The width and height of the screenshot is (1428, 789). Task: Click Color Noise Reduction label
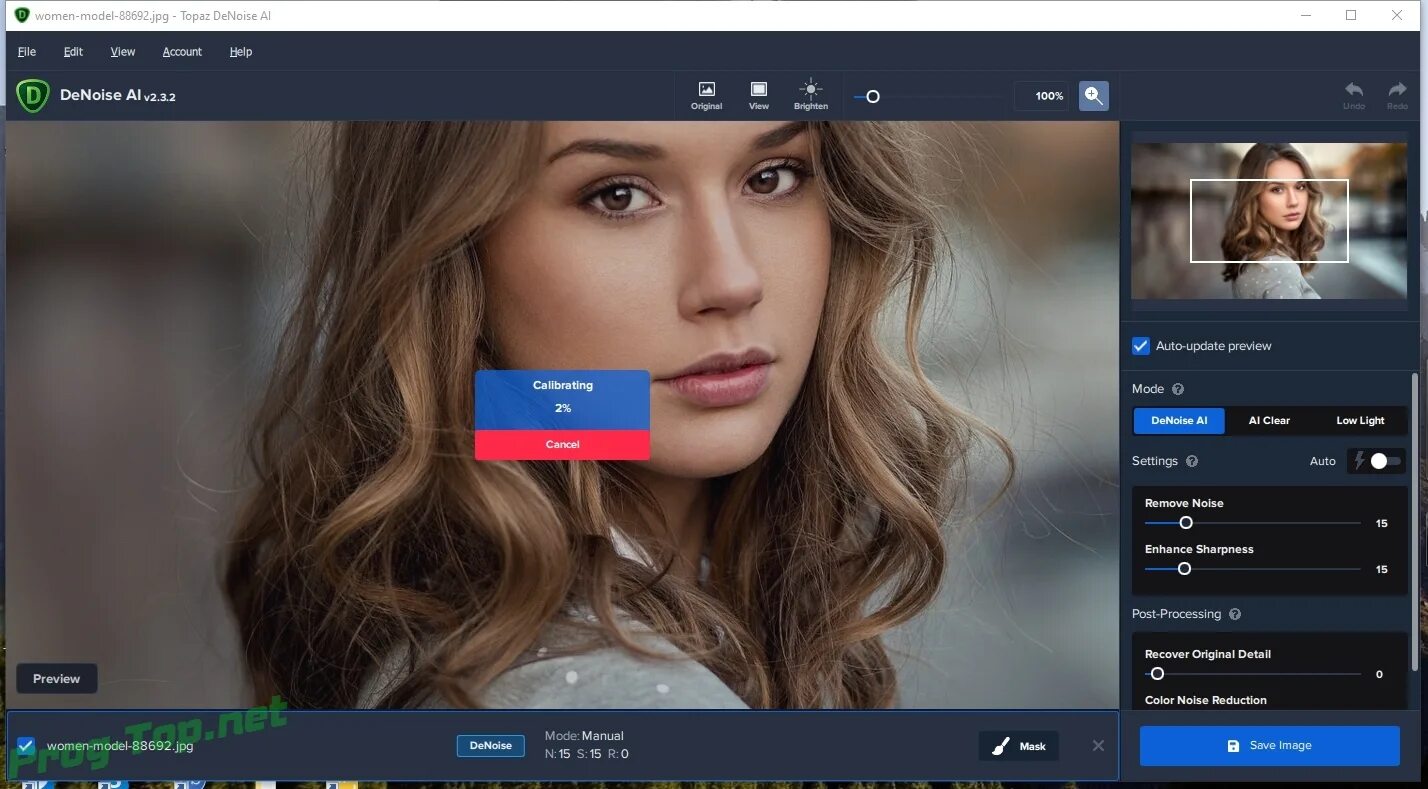[1206, 700]
